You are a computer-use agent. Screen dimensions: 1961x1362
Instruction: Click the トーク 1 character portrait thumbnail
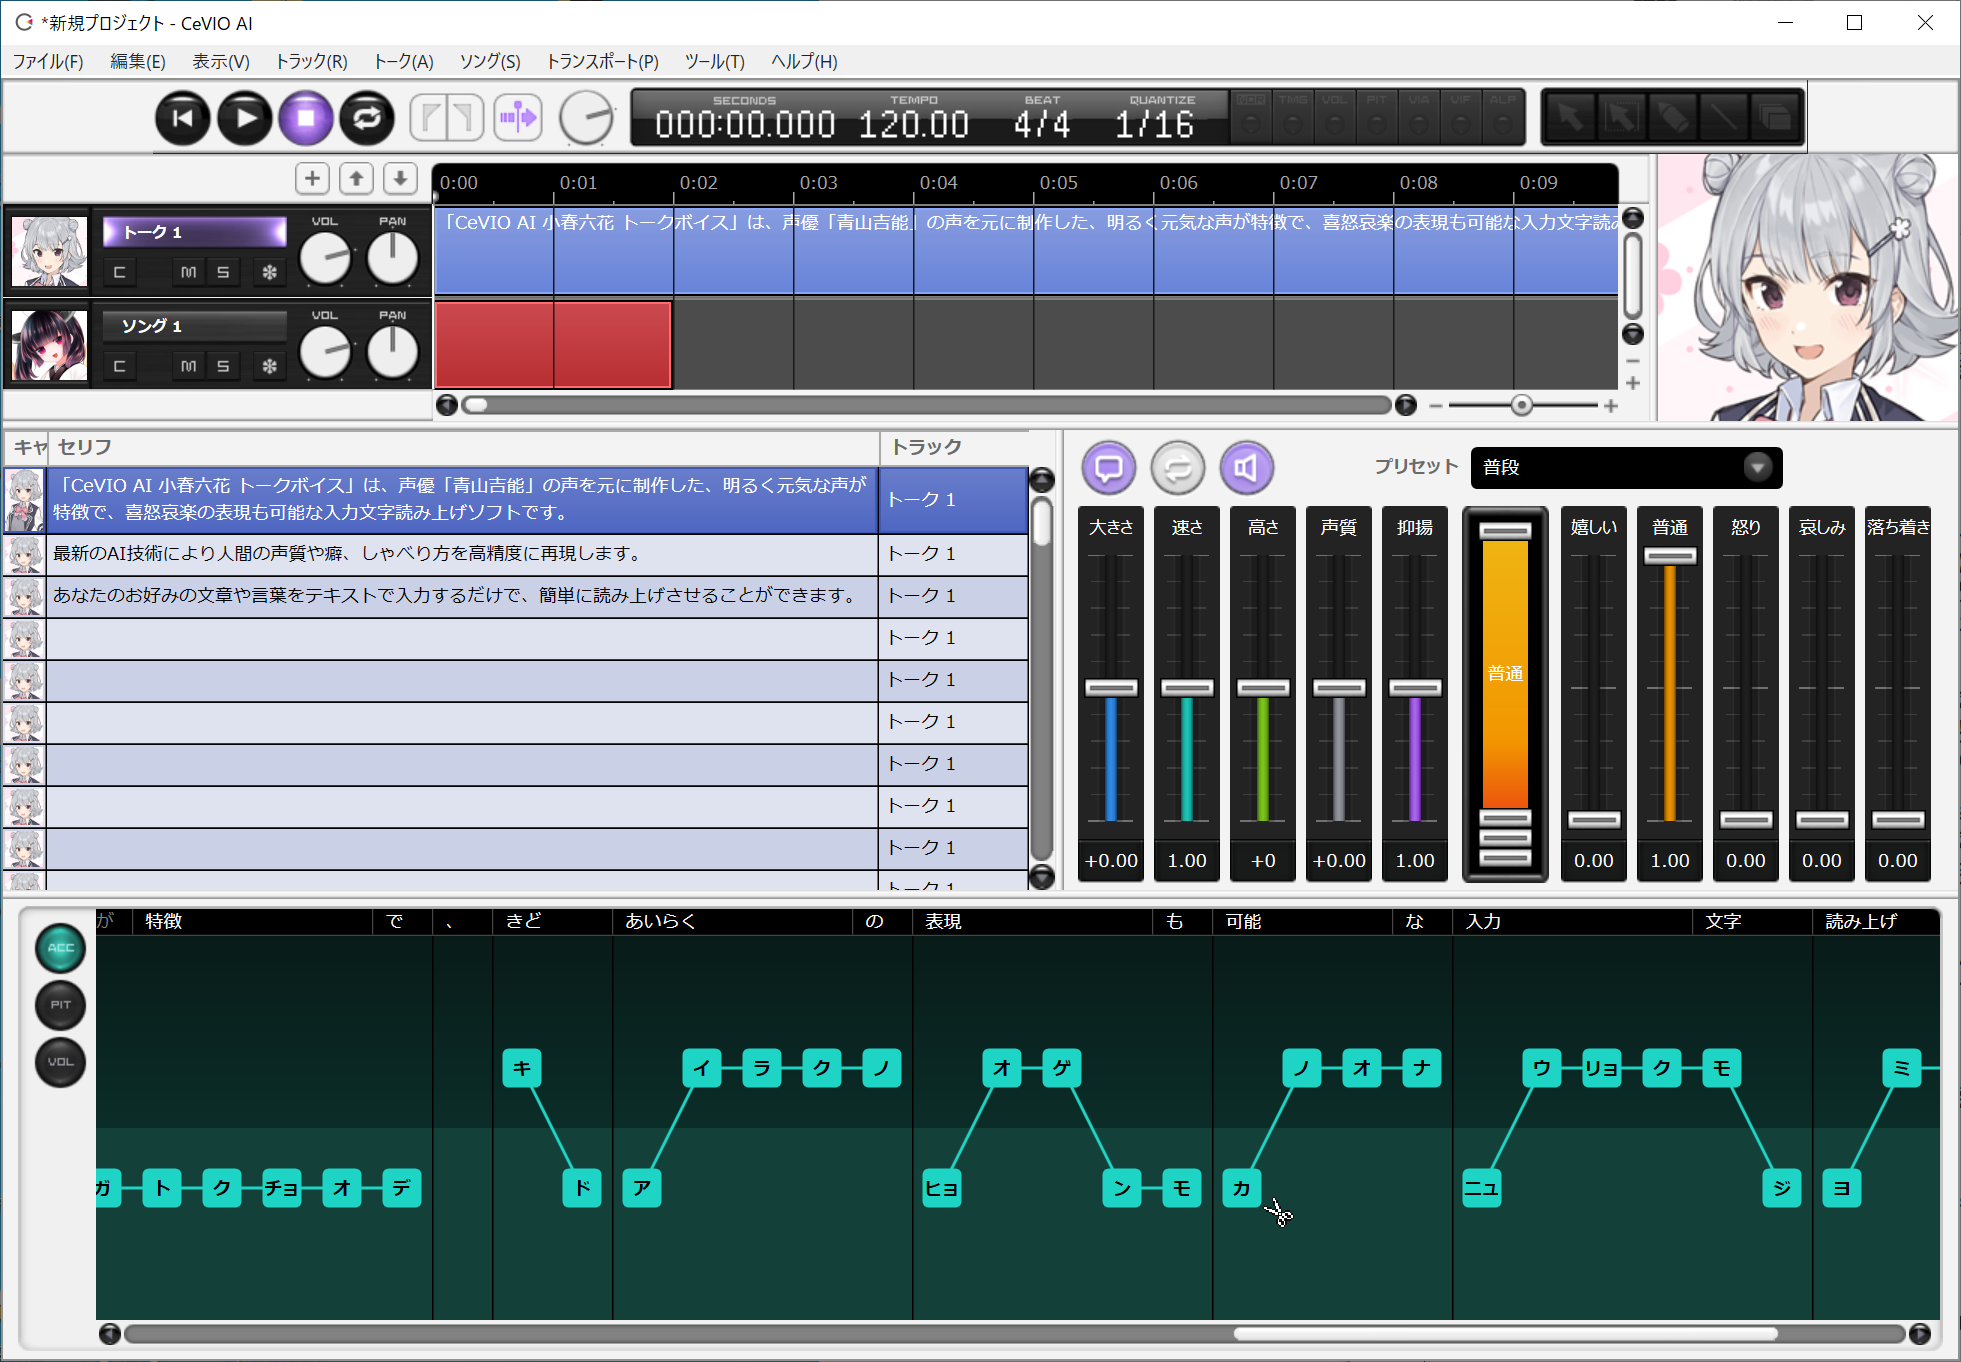[49, 251]
